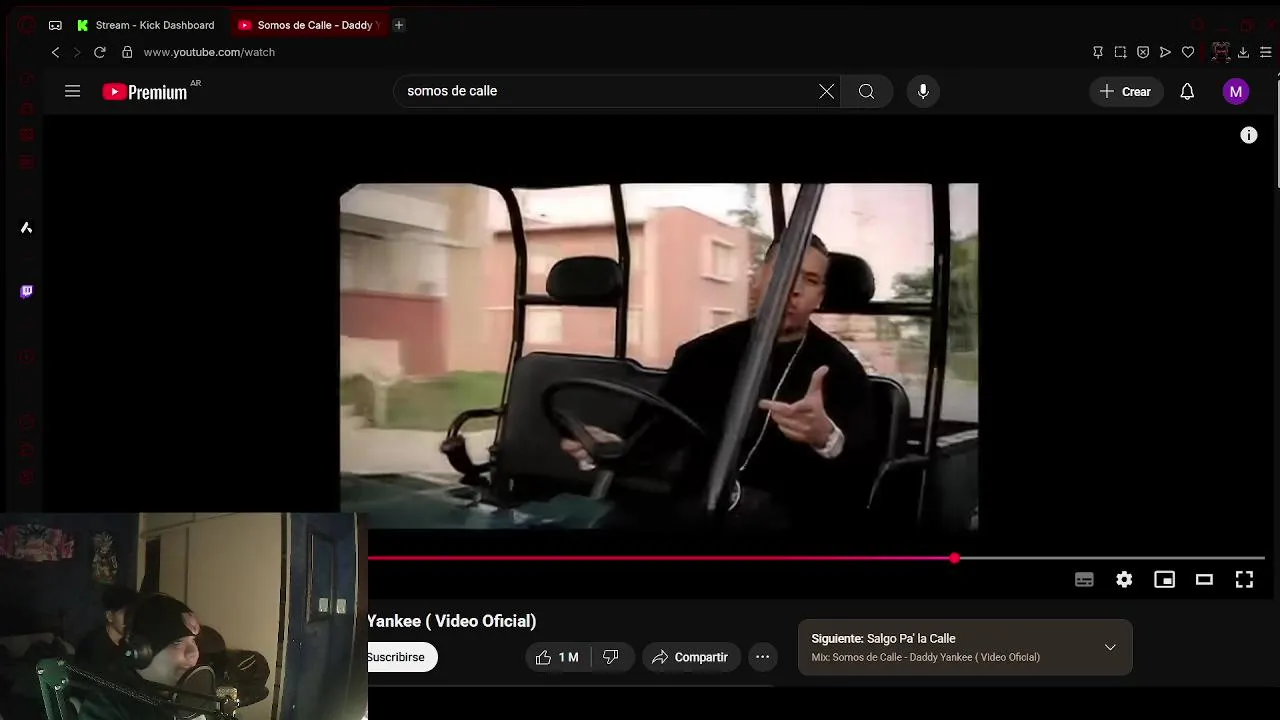1280x720 pixels.
Task: Expand the Siguiente mix playlist panel
Action: (1110, 647)
